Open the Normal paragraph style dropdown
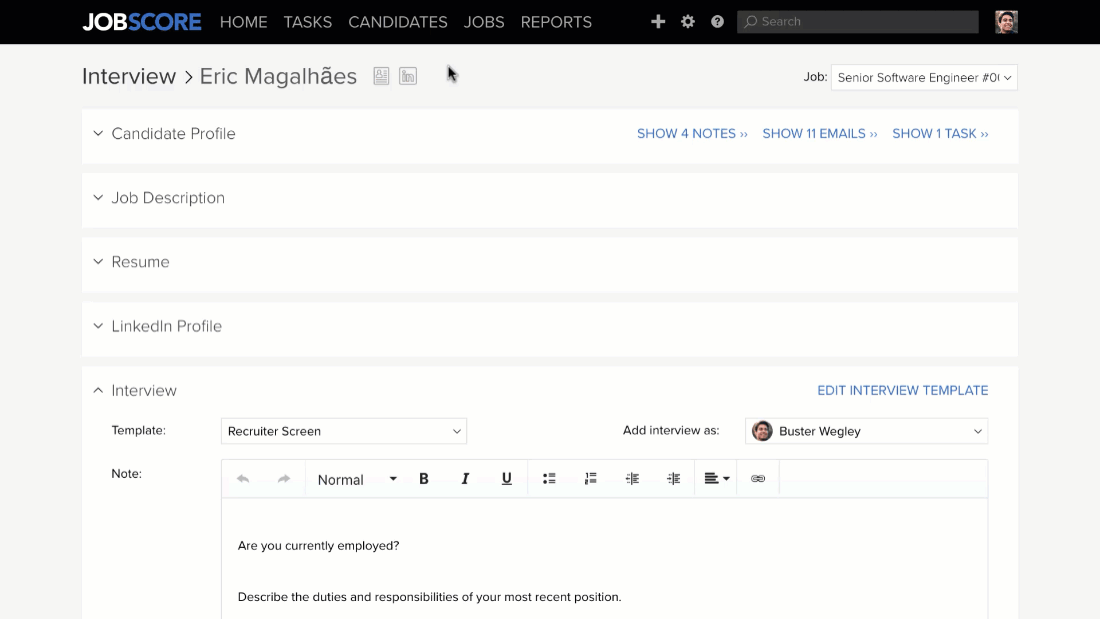This screenshot has width=1100, height=619. 356,479
